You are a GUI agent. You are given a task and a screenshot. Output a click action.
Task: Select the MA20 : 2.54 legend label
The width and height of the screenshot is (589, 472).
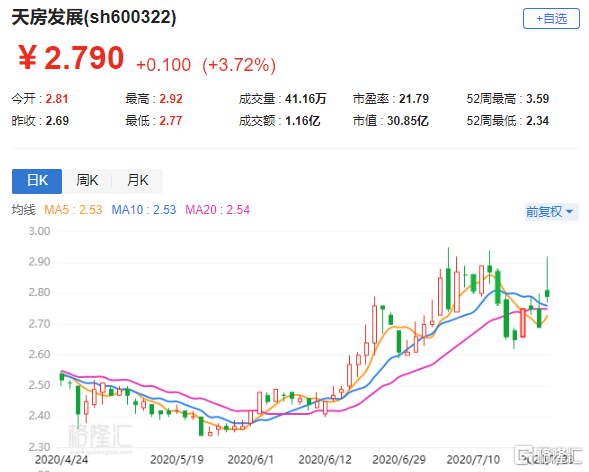click(217, 210)
